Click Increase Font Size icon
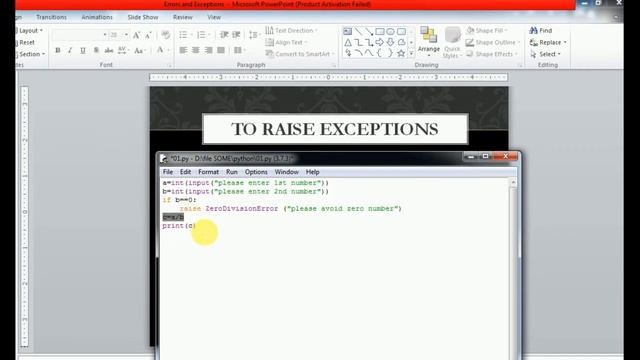This screenshot has height=360, width=640. [137, 35]
